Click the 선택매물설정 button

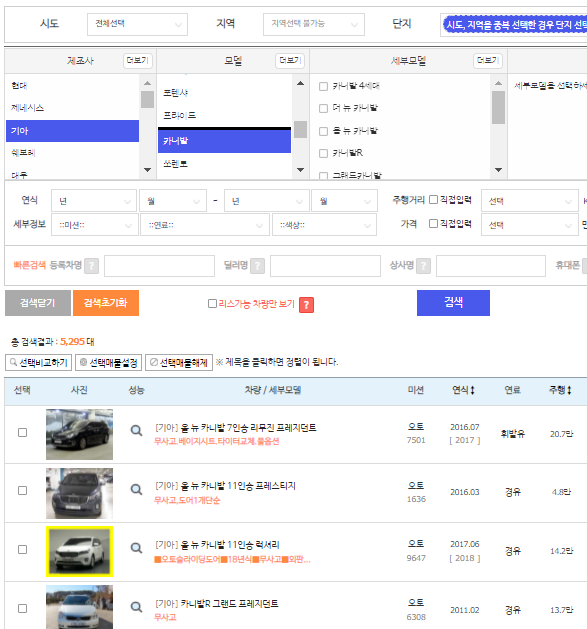pos(108,363)
